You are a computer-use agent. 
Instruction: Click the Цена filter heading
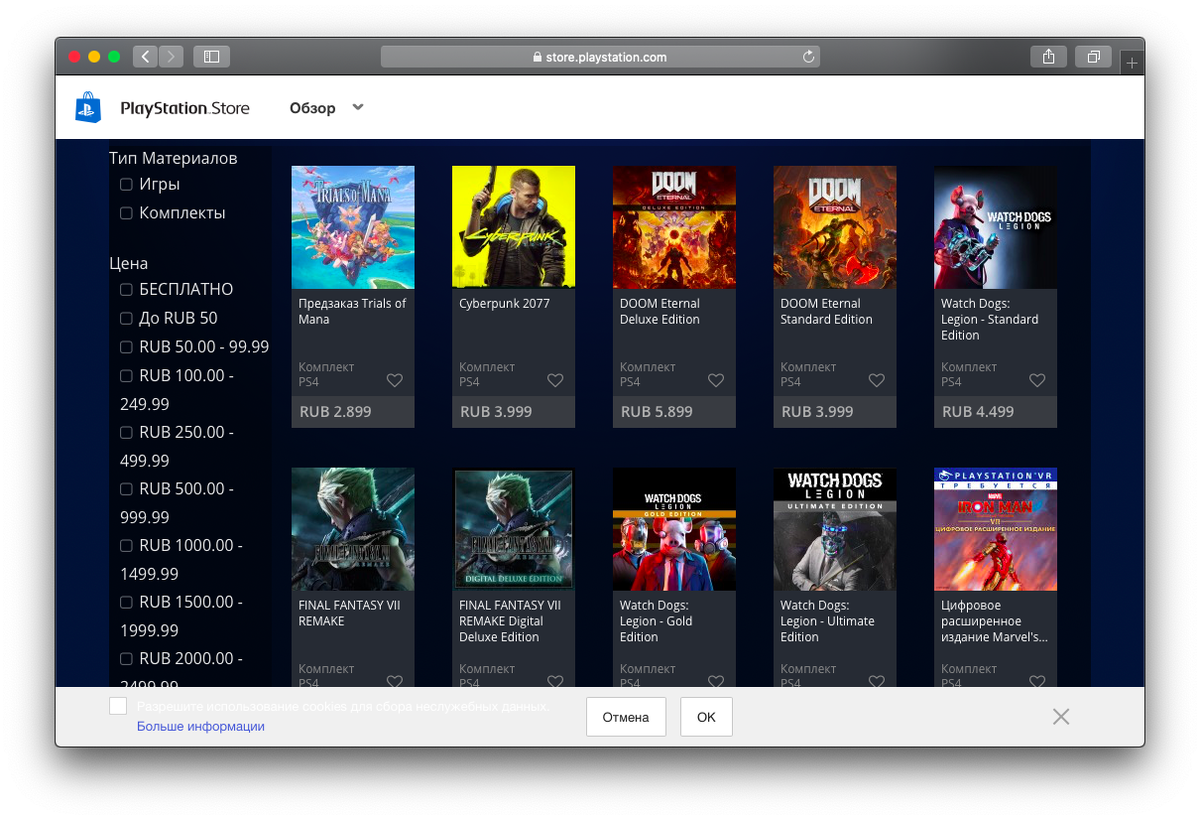(129, 263)
